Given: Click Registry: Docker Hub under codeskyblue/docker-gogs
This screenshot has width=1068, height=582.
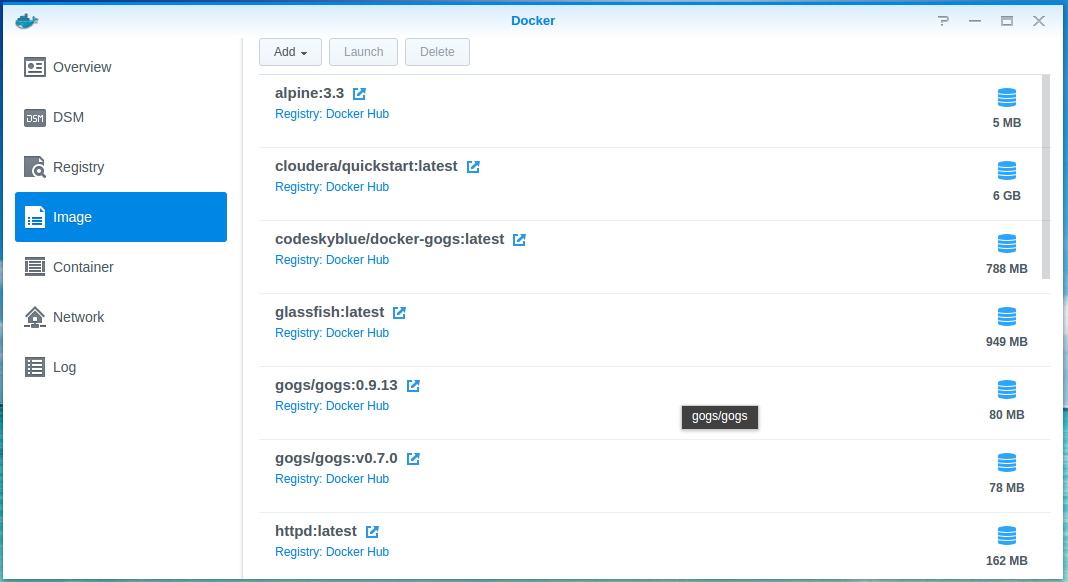Looking at the screenshot, I should [332, 260].
